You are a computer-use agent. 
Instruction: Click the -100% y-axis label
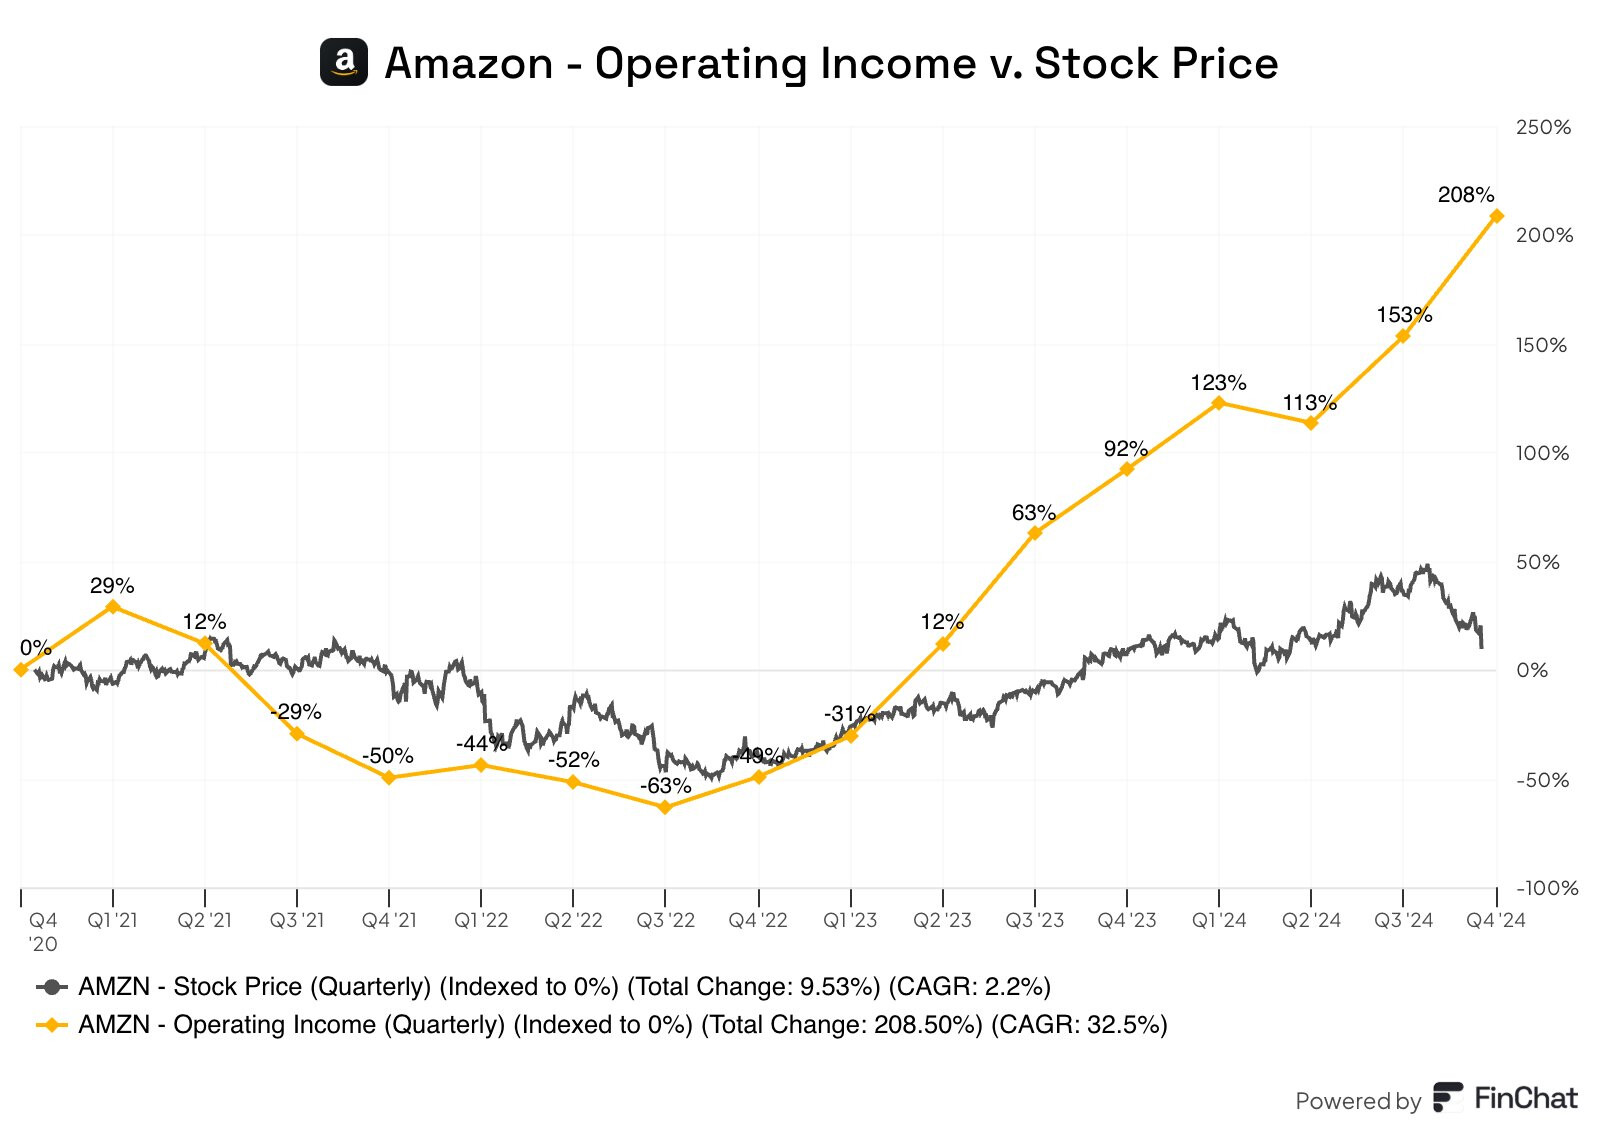click(x=1546, y=888)
